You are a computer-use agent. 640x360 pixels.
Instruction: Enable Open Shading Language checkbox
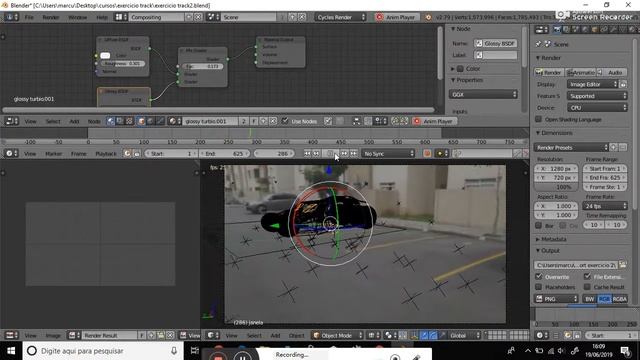point(538,119)
